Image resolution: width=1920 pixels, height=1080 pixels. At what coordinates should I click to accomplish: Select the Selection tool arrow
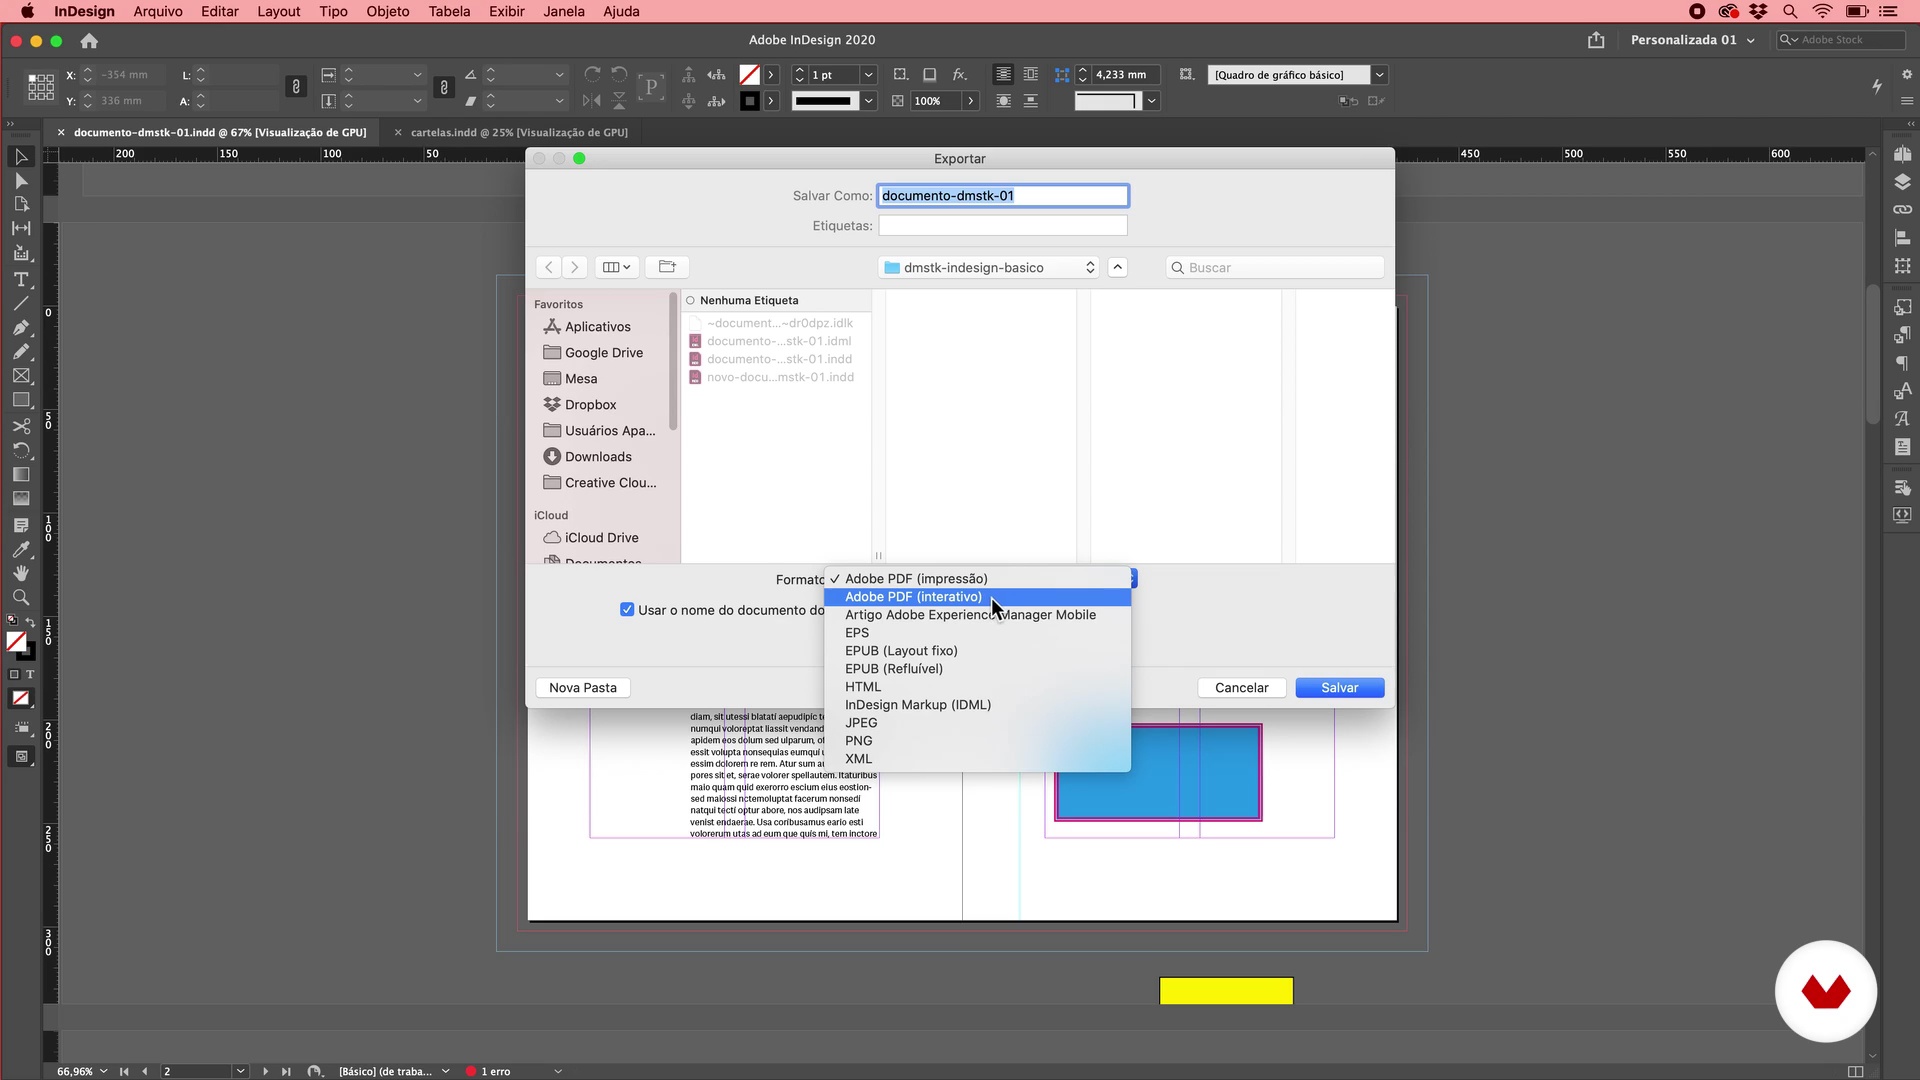pyautogui.click(x=20, y=157)
